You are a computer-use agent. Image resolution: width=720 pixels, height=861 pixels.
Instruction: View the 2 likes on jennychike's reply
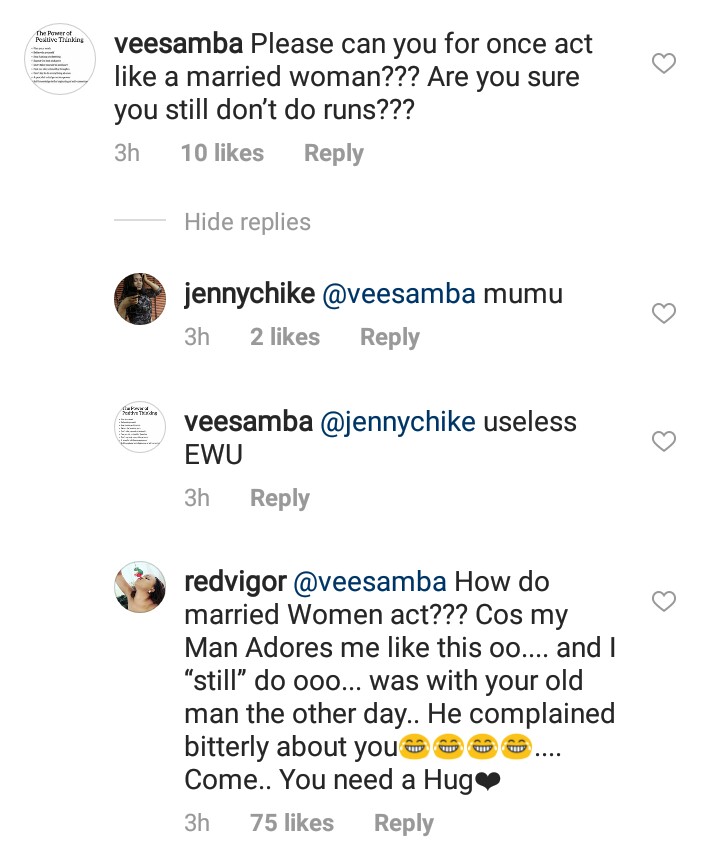pyautogui.click(x=285, y=338)
